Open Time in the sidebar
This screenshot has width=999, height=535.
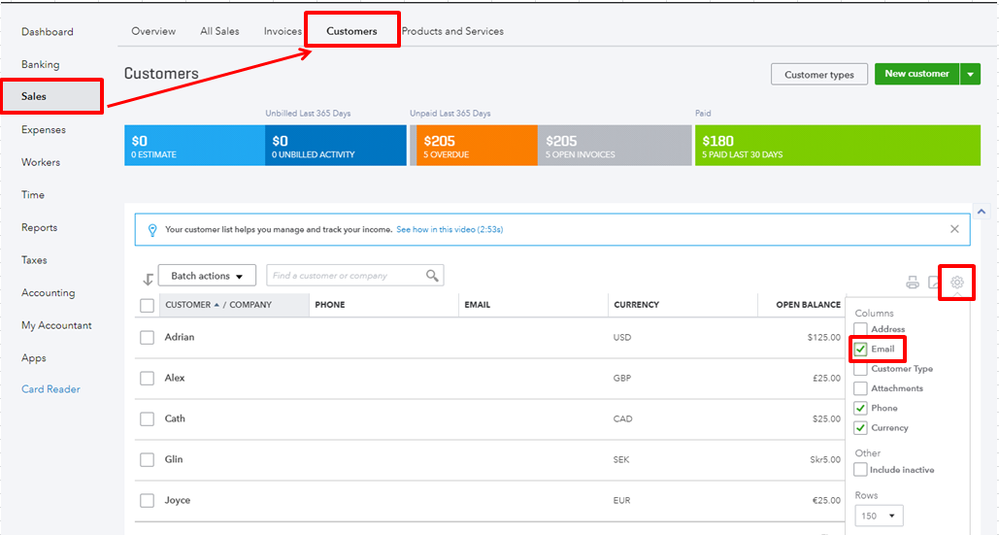[x=32, y=195]
